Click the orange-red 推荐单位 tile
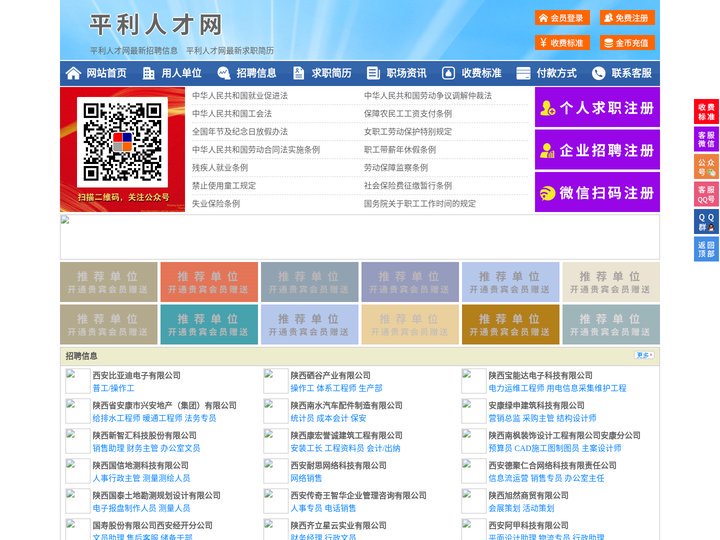The image size is (720, 540). (209, 282)
